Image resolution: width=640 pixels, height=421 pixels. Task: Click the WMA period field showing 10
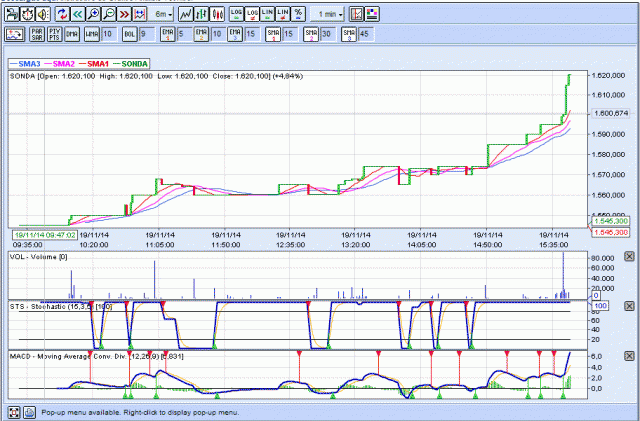coord(108,33)
